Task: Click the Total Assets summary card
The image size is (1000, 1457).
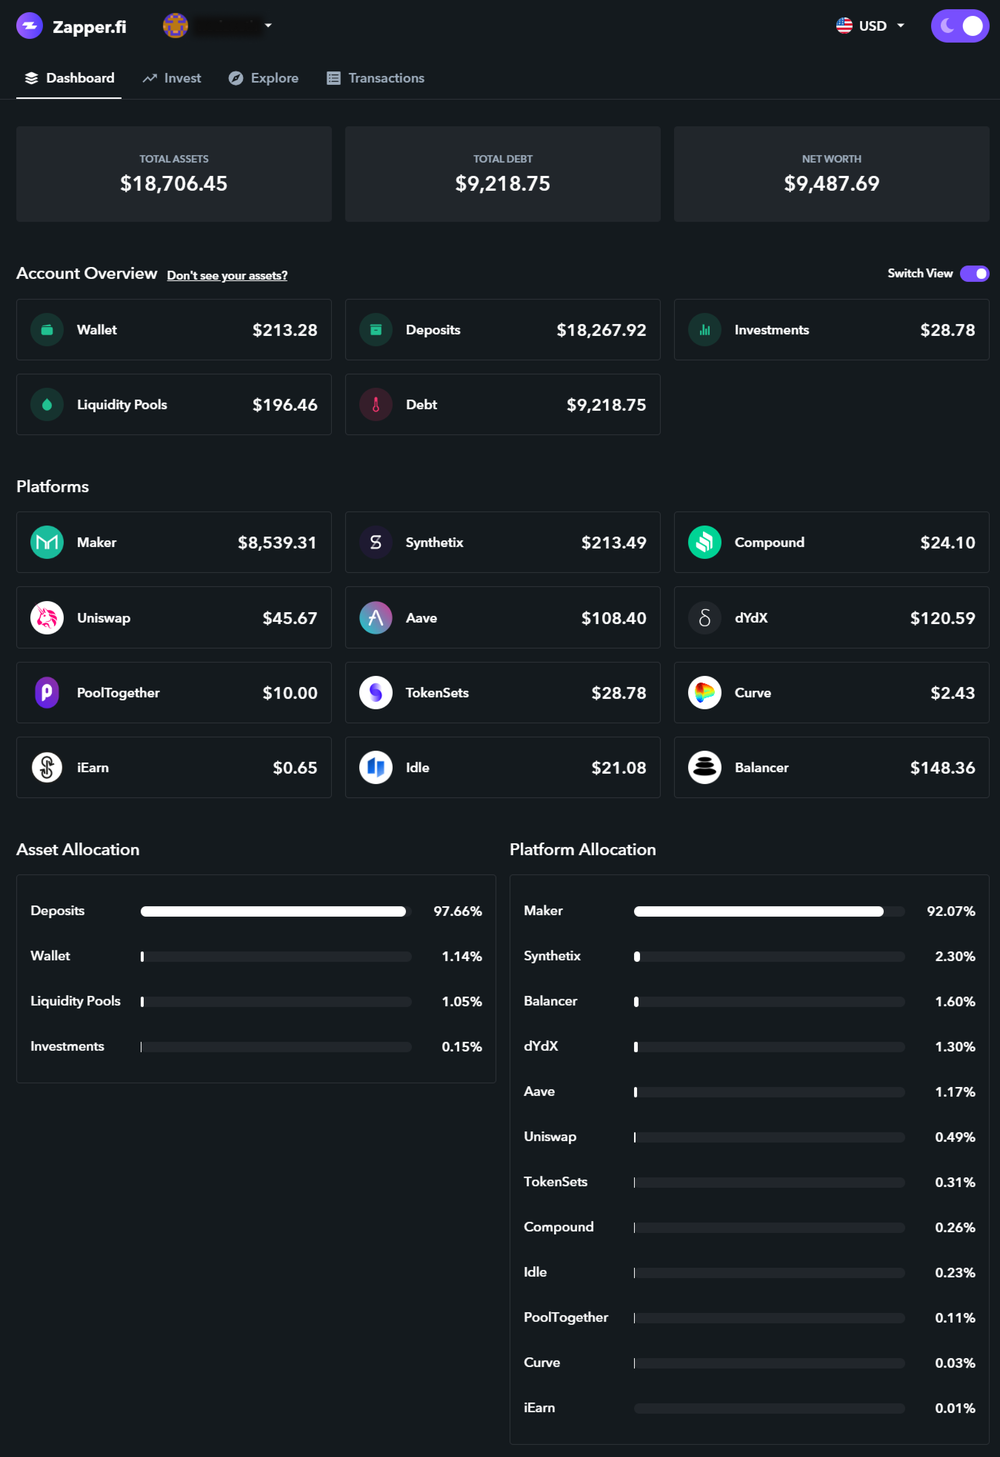Action: point(174,174)
